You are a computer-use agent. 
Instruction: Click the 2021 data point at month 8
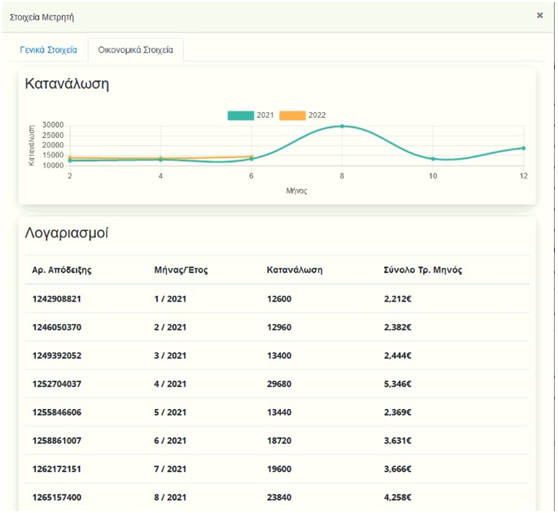tap(342, 126)
